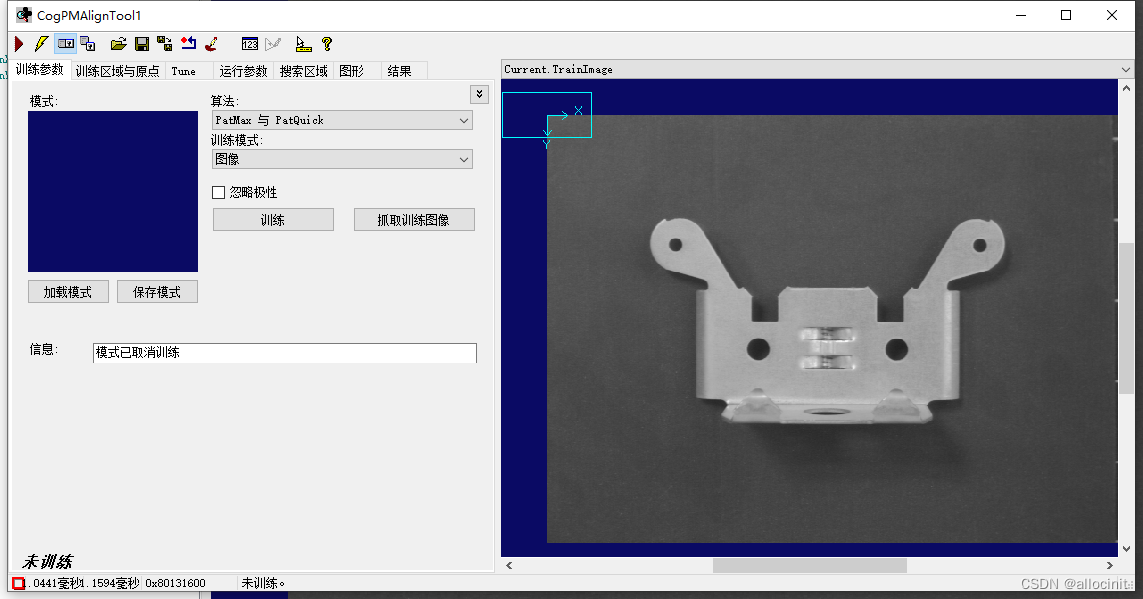The width and height of the screenshot is (1143, 599).
Task: Click the 训练 button
Action: pyautogui.click(x=273, y=219)
